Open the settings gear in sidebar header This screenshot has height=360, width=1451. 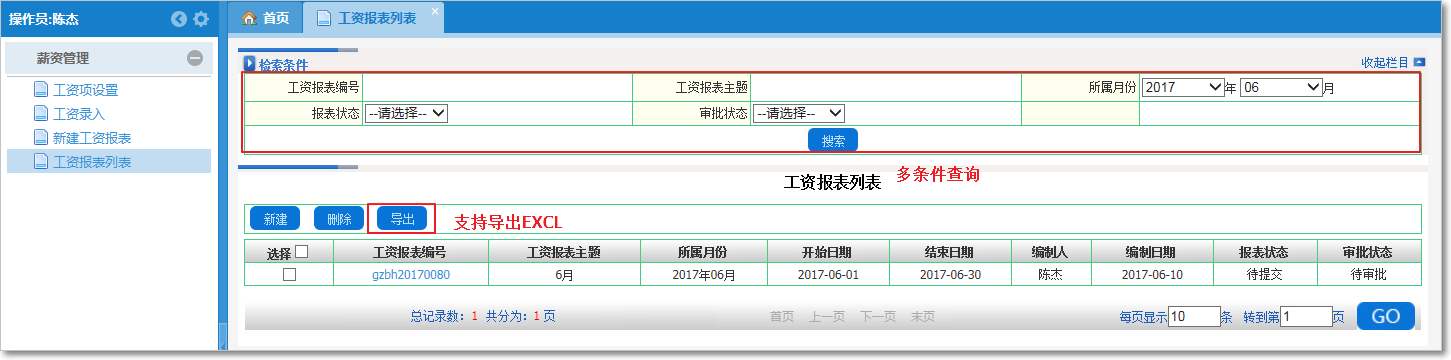point(201,19)
